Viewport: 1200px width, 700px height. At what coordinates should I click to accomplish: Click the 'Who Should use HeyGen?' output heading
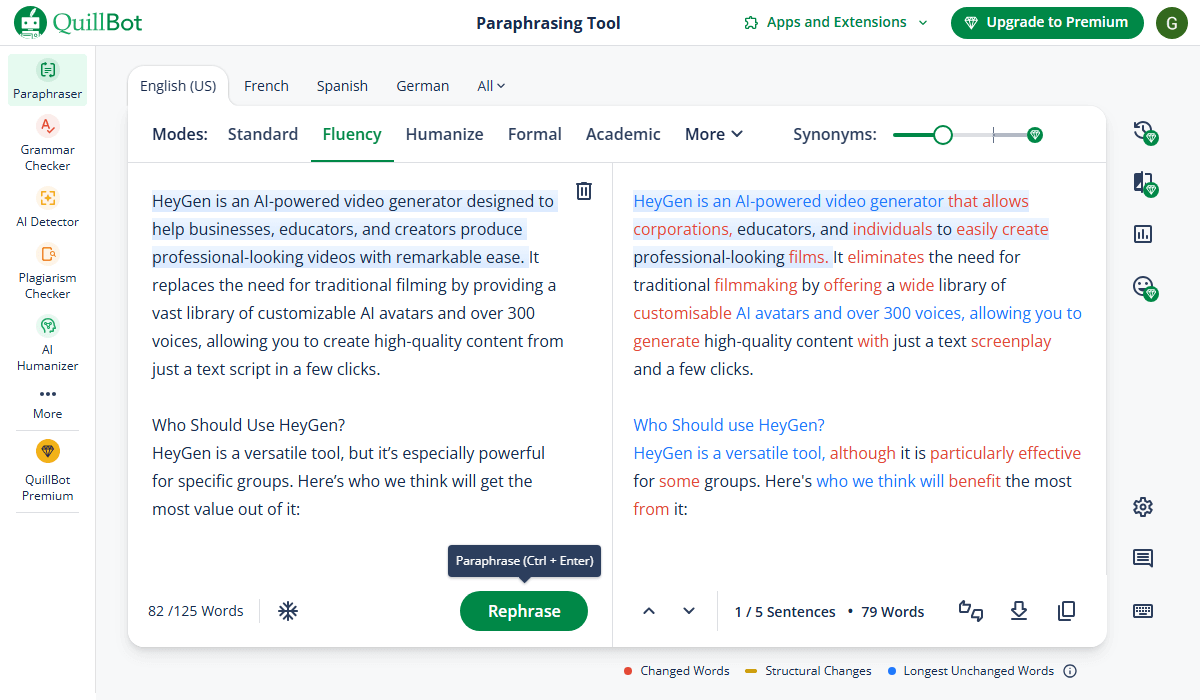pyautogui.click(x=729, y=425)
